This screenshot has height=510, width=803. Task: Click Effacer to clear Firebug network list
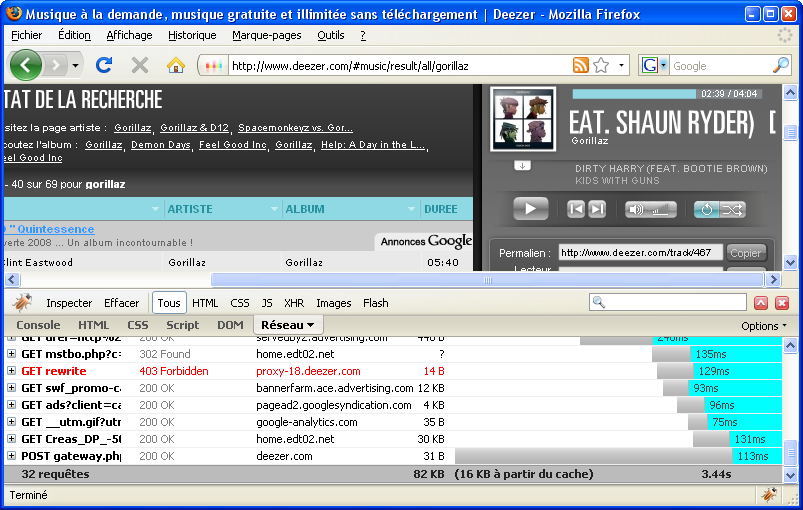point(121,303)
